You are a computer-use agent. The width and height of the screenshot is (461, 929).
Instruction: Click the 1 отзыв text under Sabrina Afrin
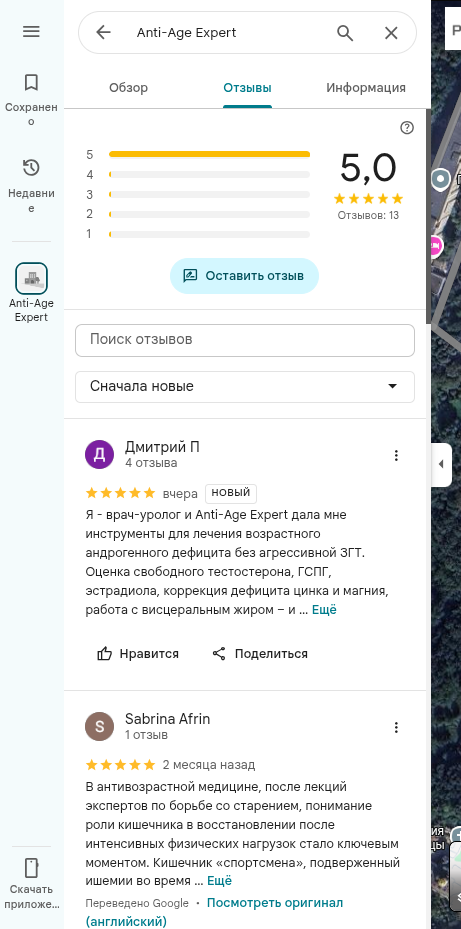click(x=146, y=735)
